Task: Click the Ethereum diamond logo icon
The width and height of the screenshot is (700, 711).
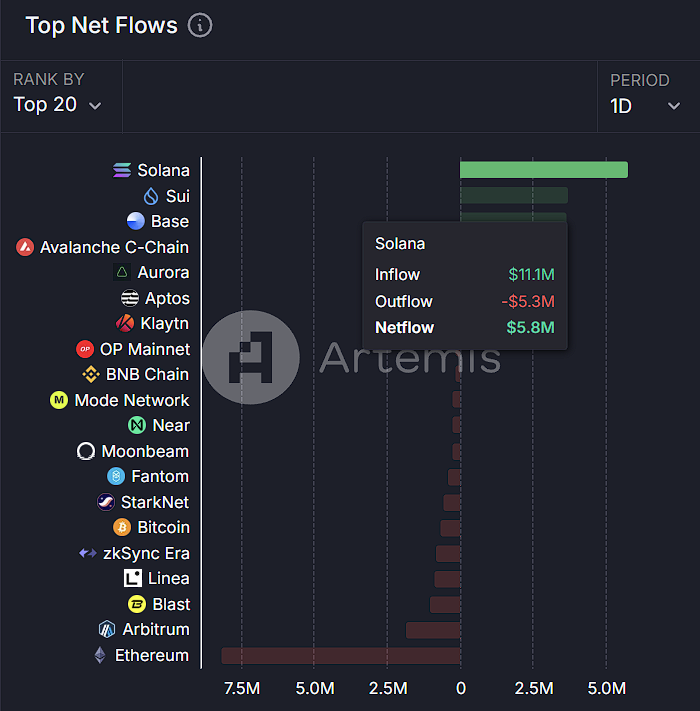Action: coord(99,655)
